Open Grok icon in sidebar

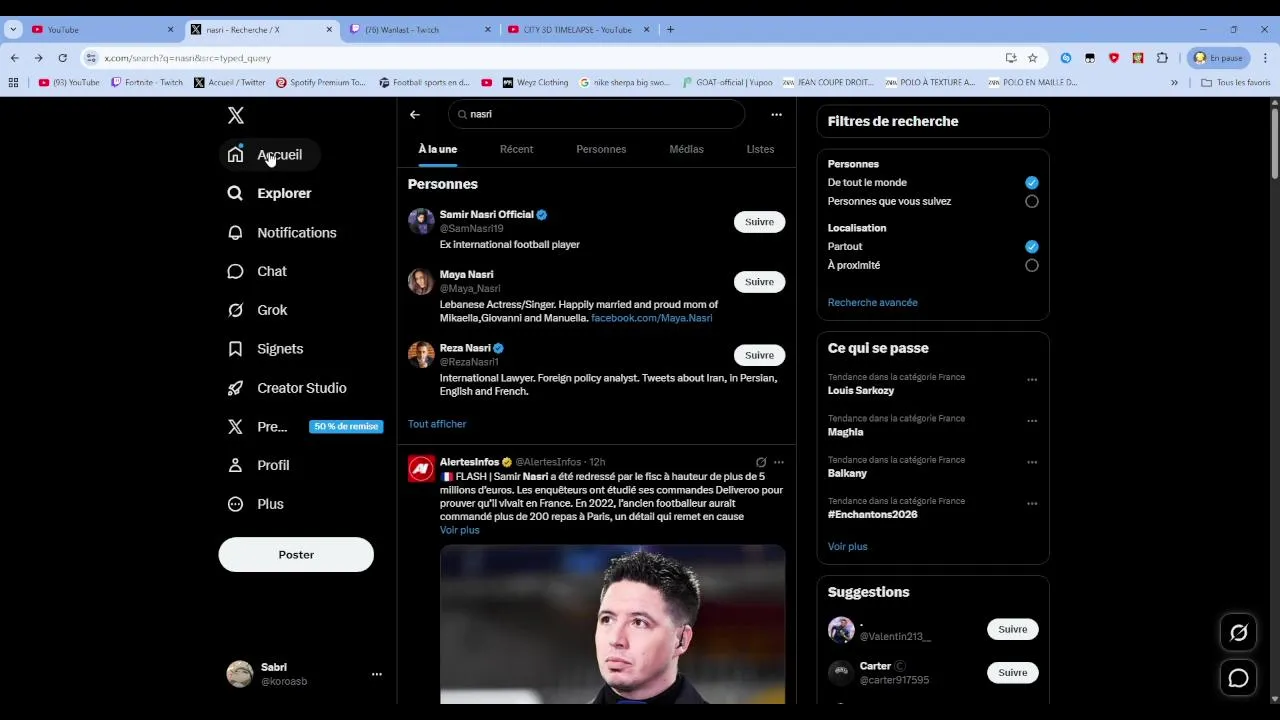235,310
